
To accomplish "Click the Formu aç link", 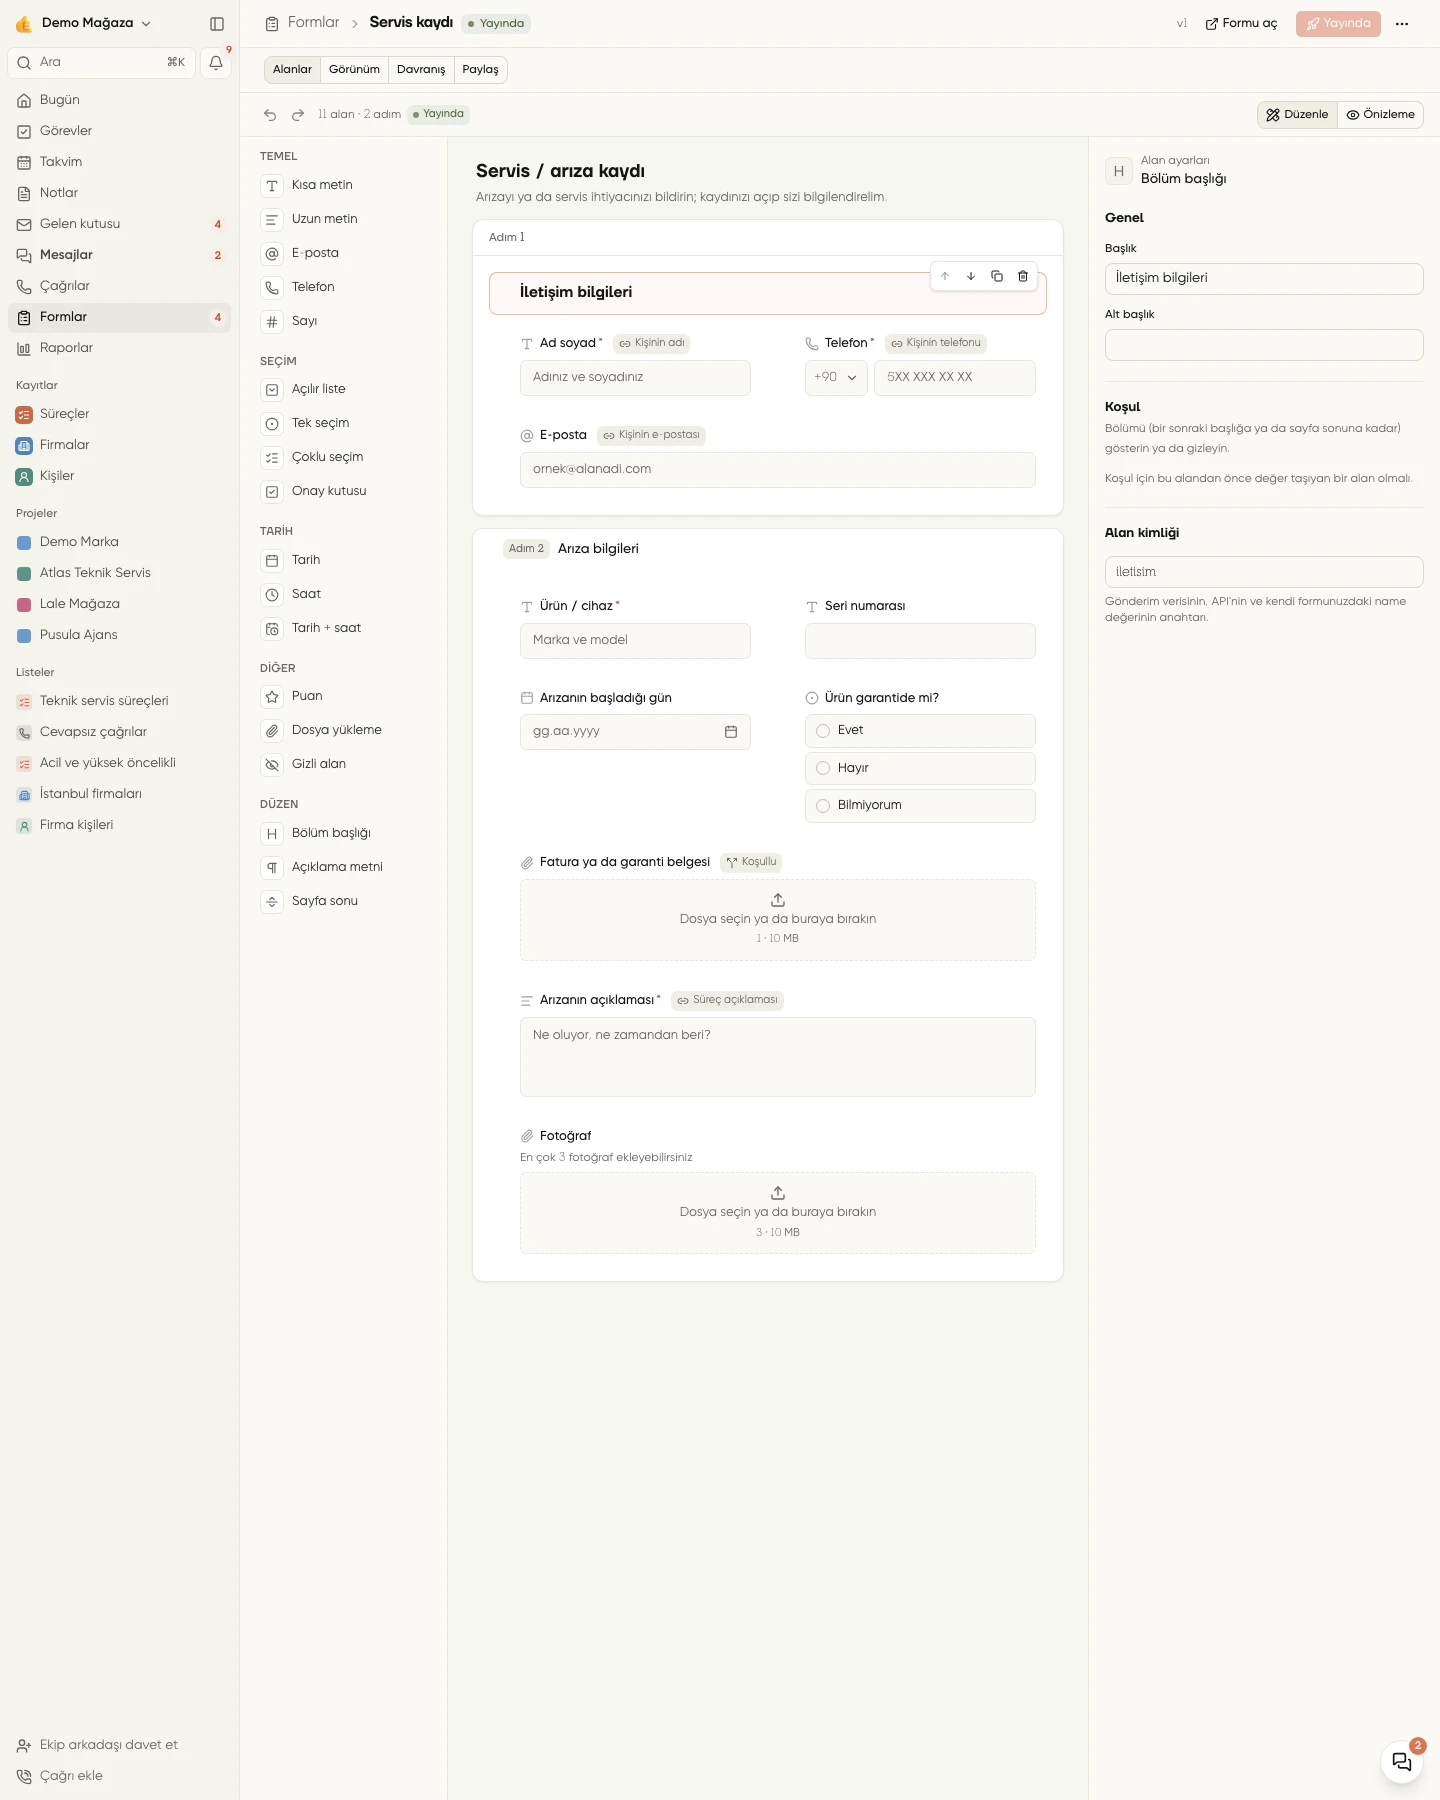I will click(x=1241, y=23).
